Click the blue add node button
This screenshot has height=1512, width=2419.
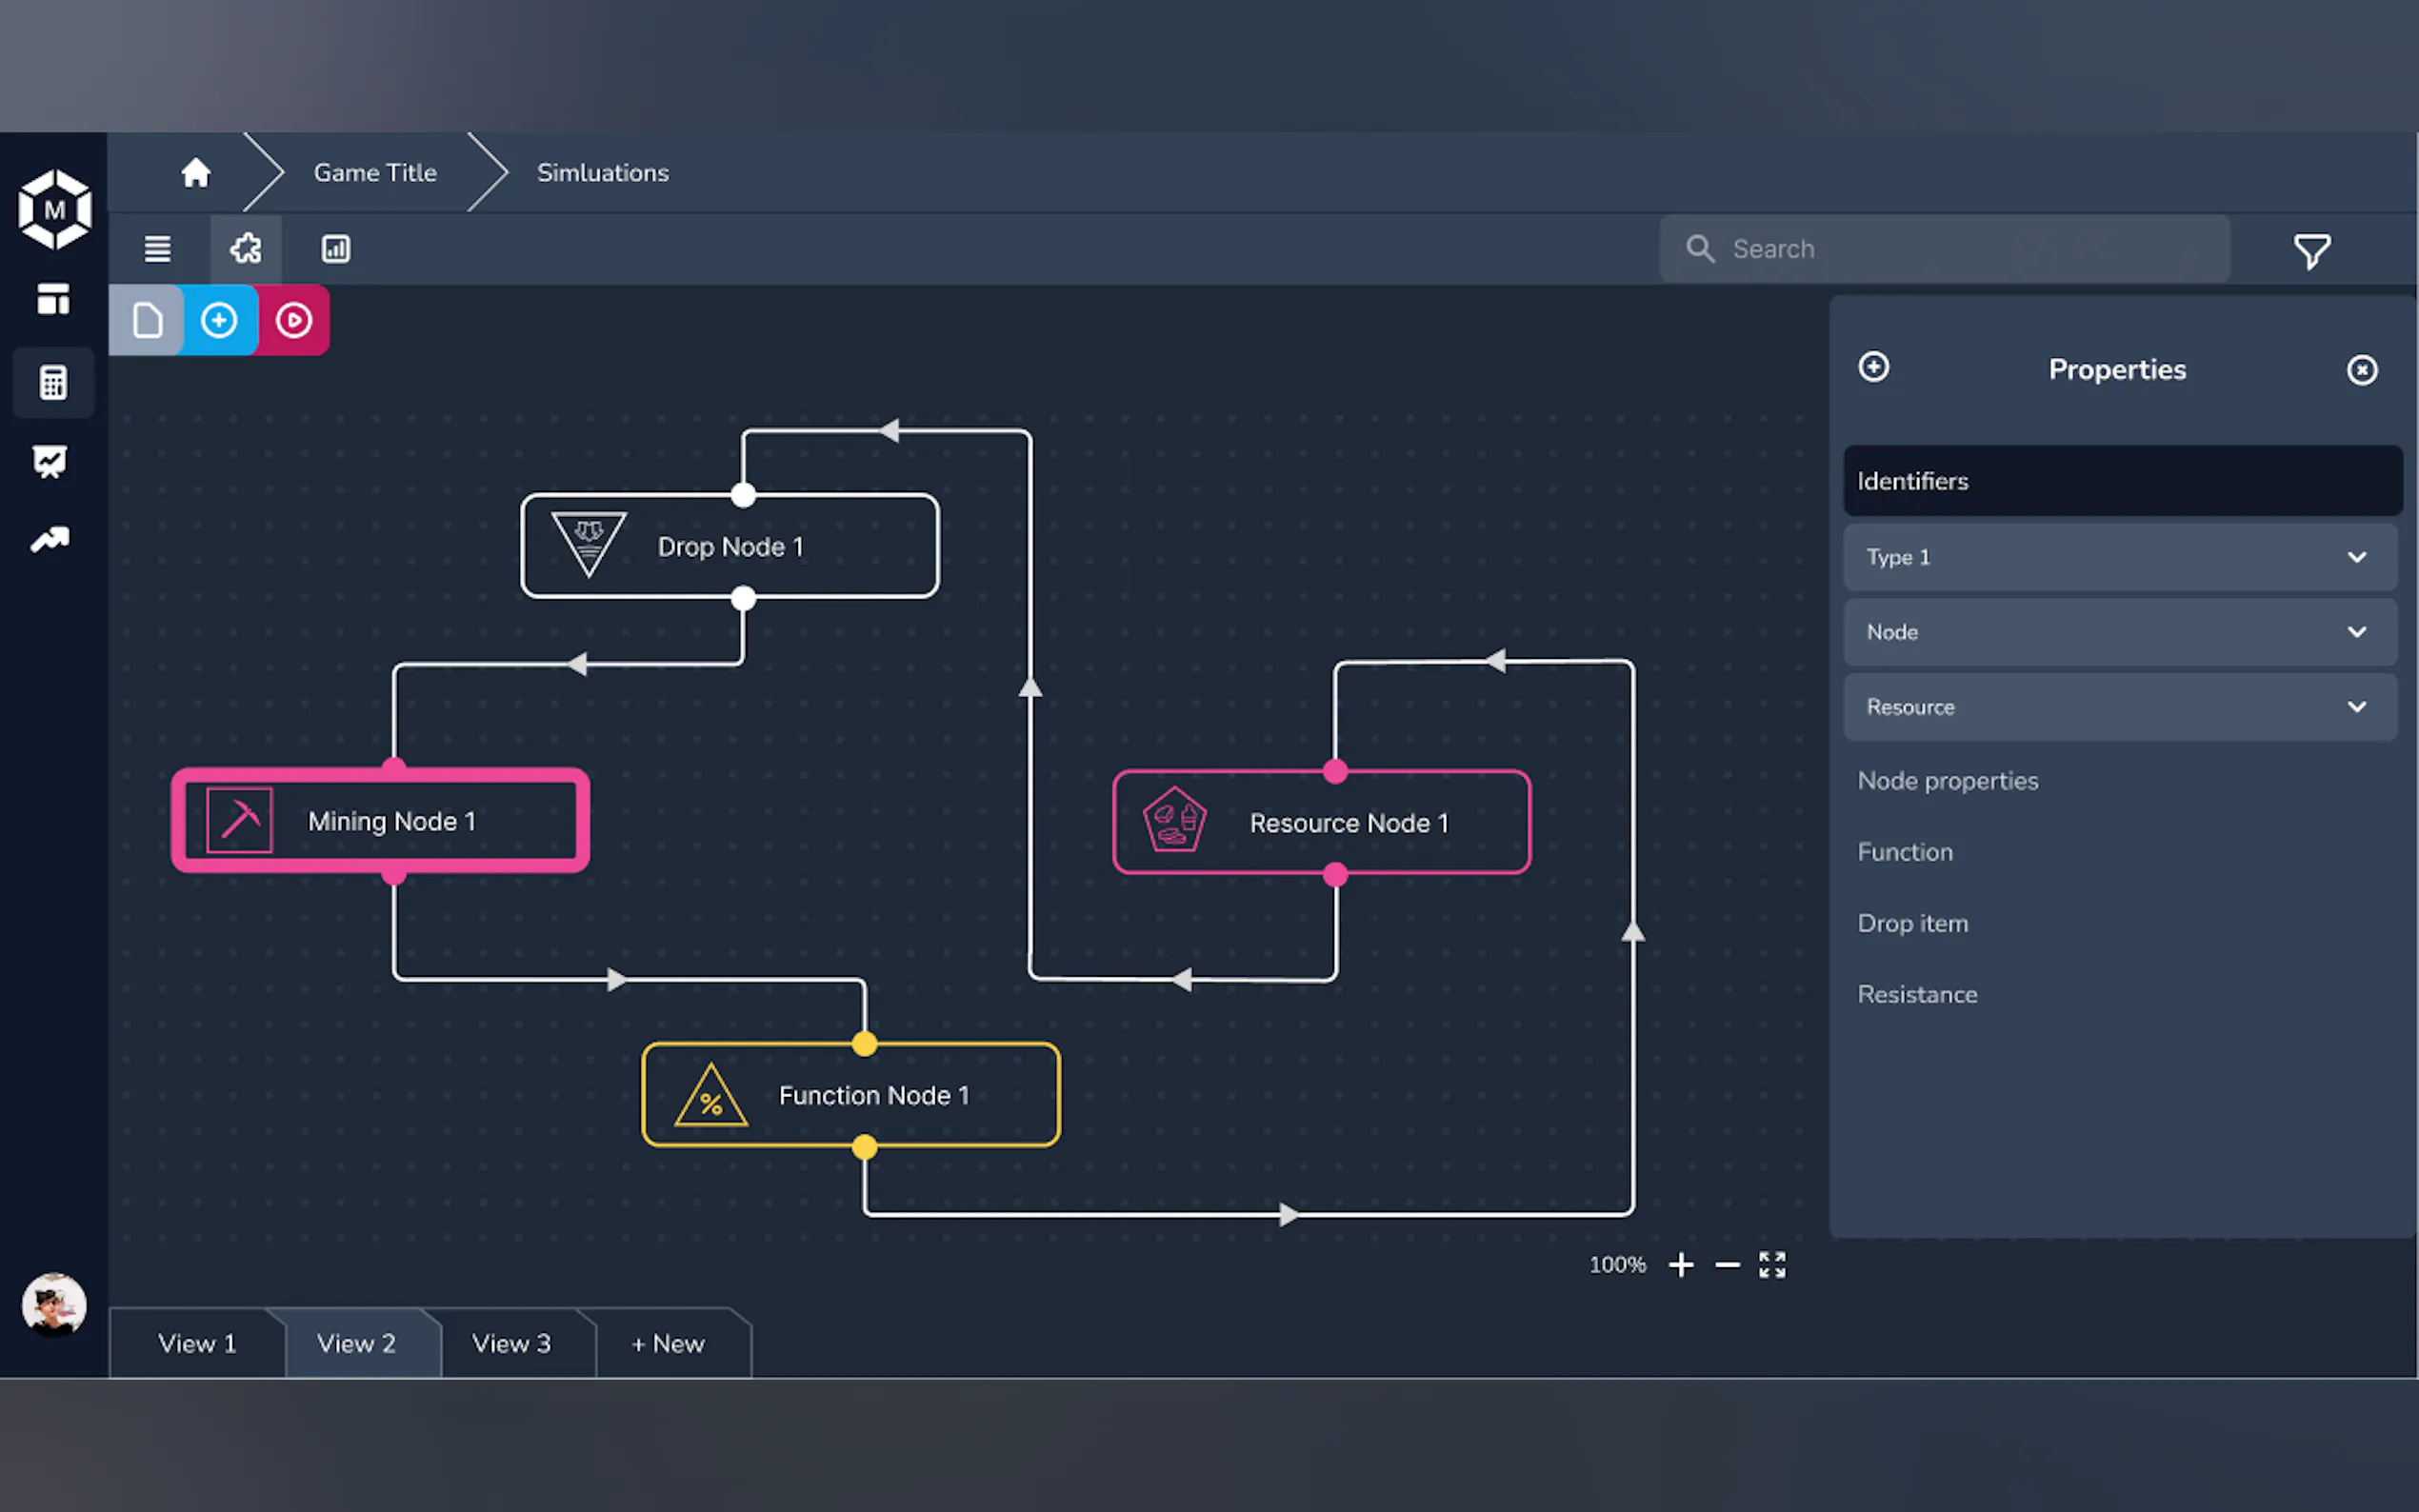[x=219, y=320]
